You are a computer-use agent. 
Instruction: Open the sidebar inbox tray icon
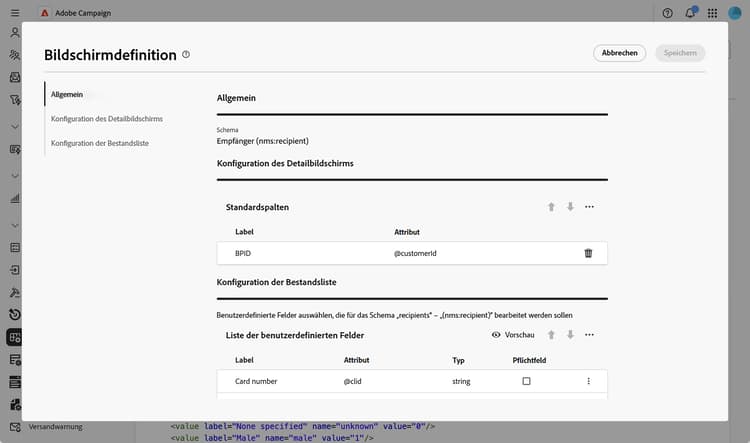15,77
